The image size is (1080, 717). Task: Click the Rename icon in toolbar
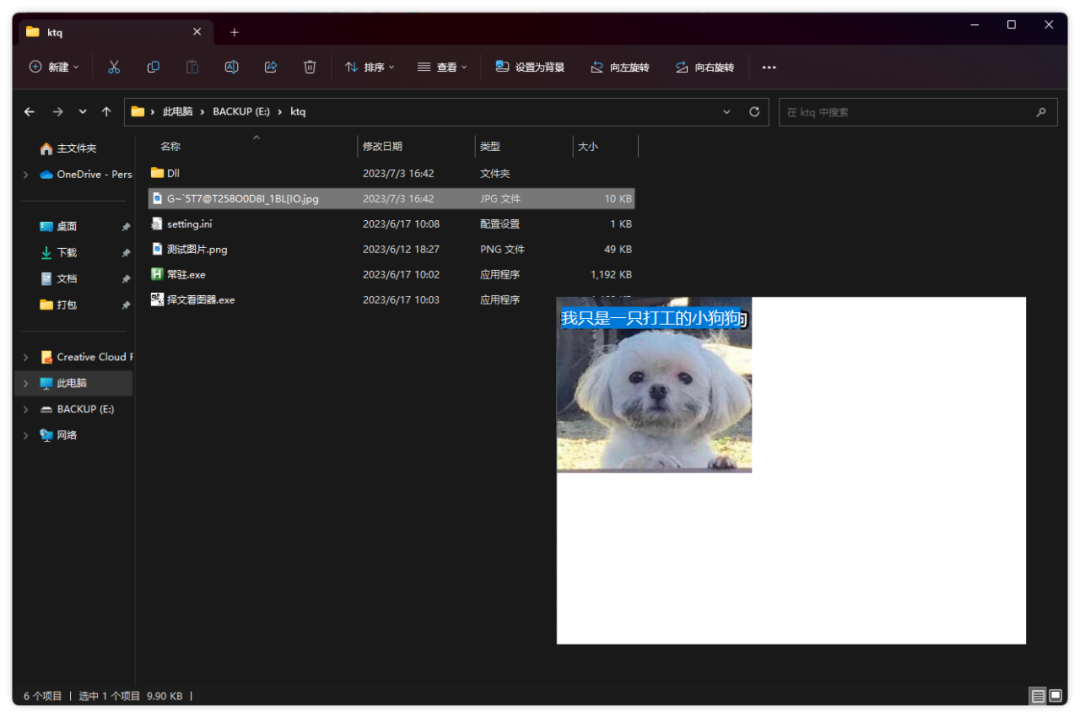tap(231, 67)
